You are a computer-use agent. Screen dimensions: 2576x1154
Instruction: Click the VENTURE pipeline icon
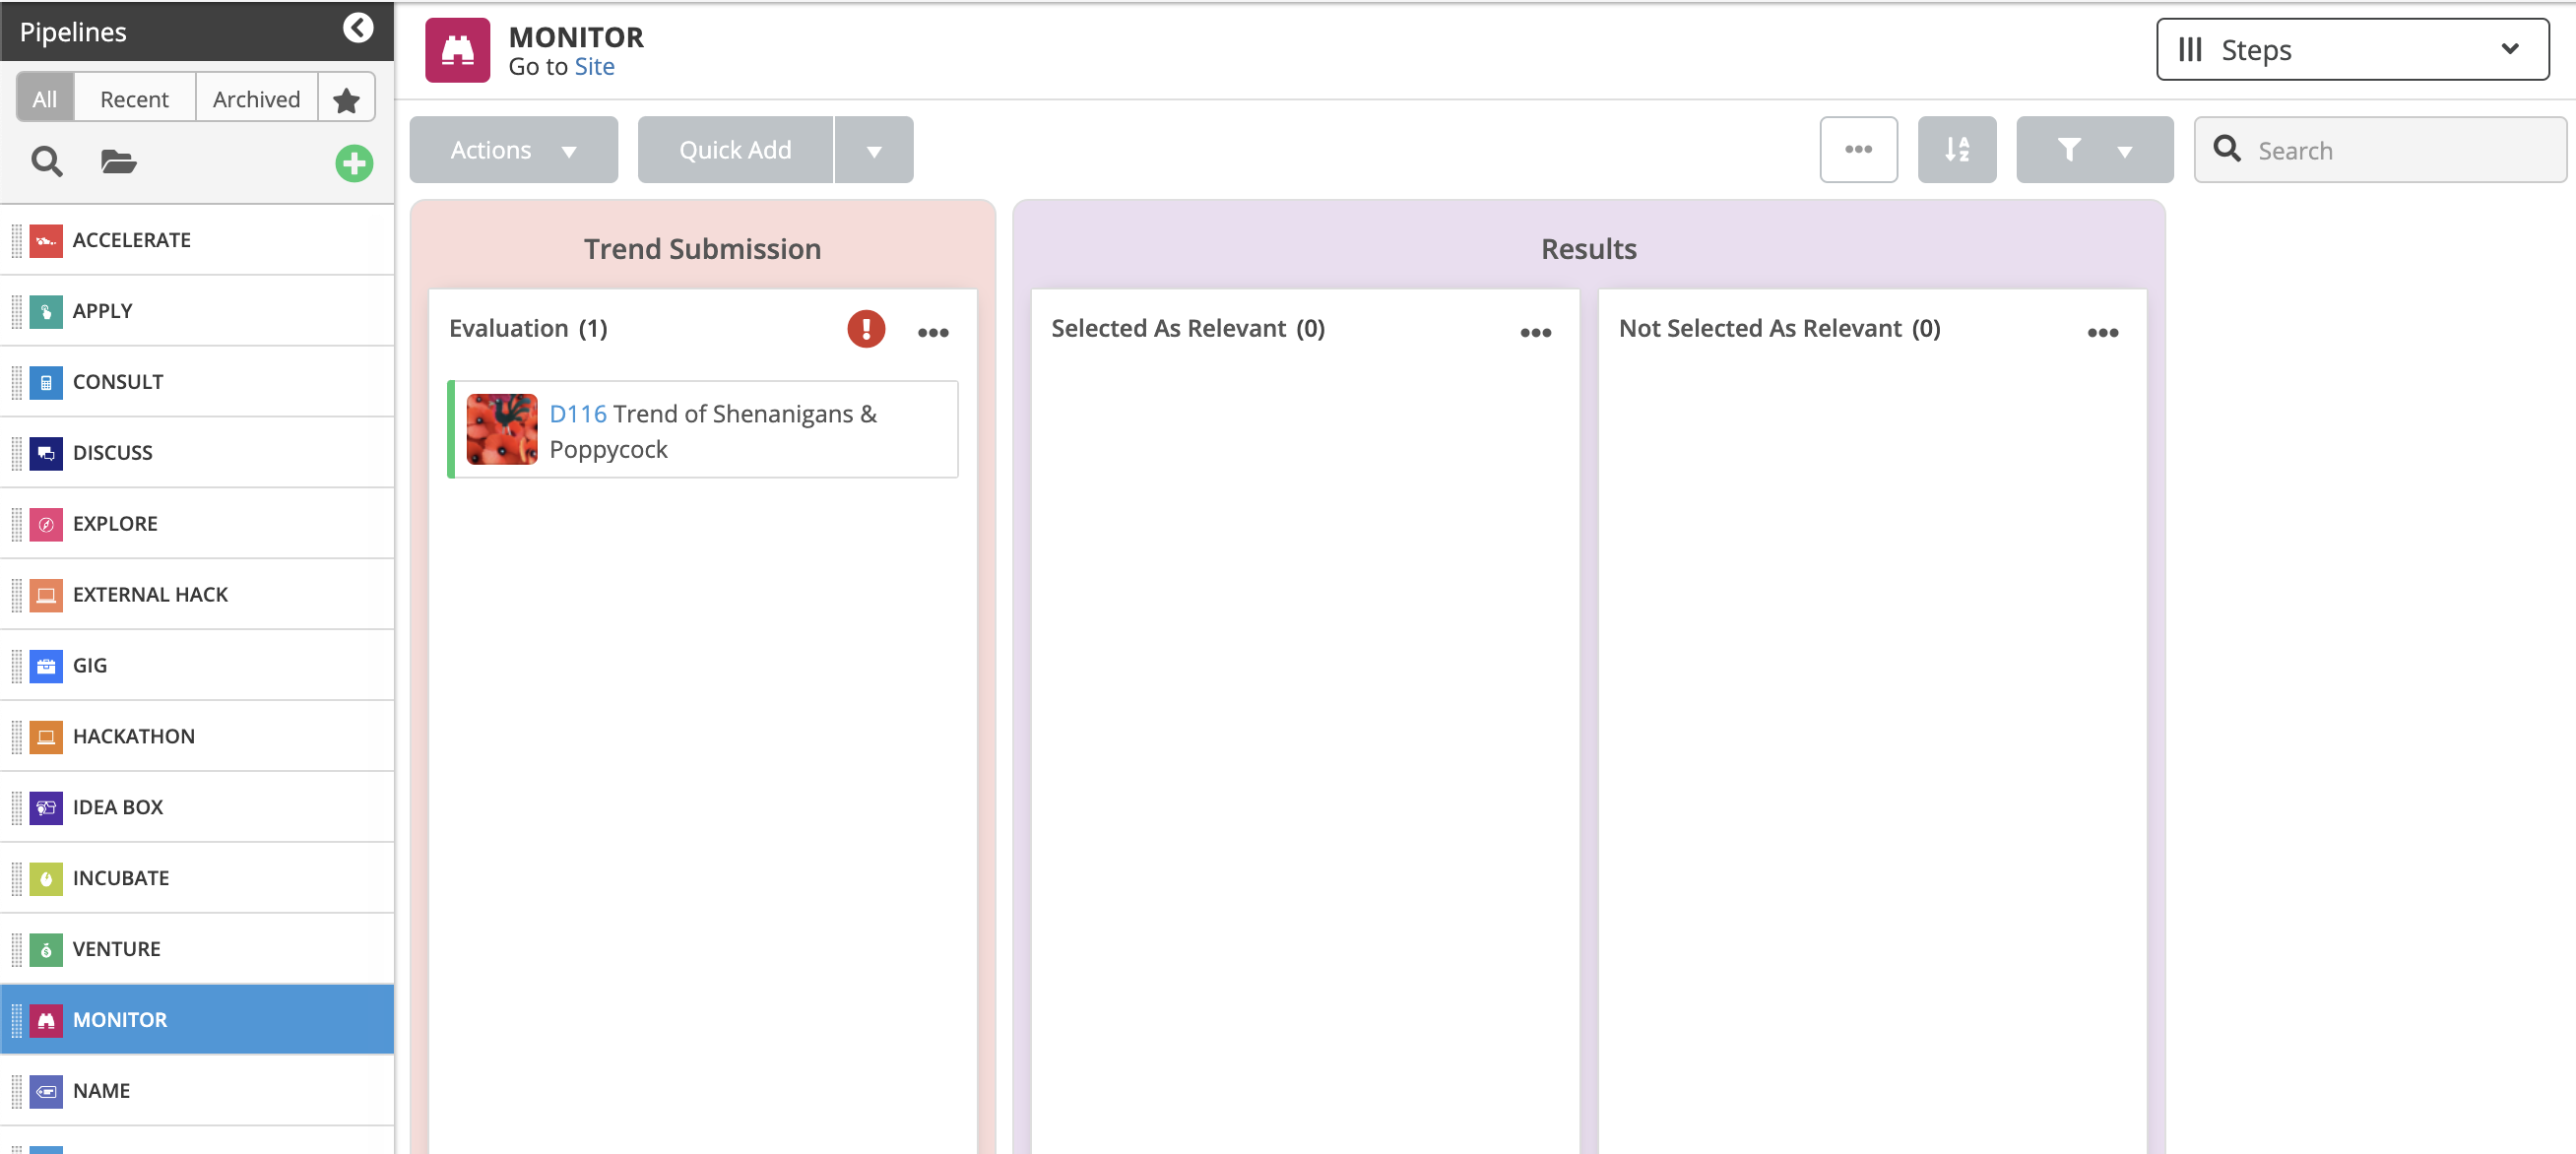point(46,951)
